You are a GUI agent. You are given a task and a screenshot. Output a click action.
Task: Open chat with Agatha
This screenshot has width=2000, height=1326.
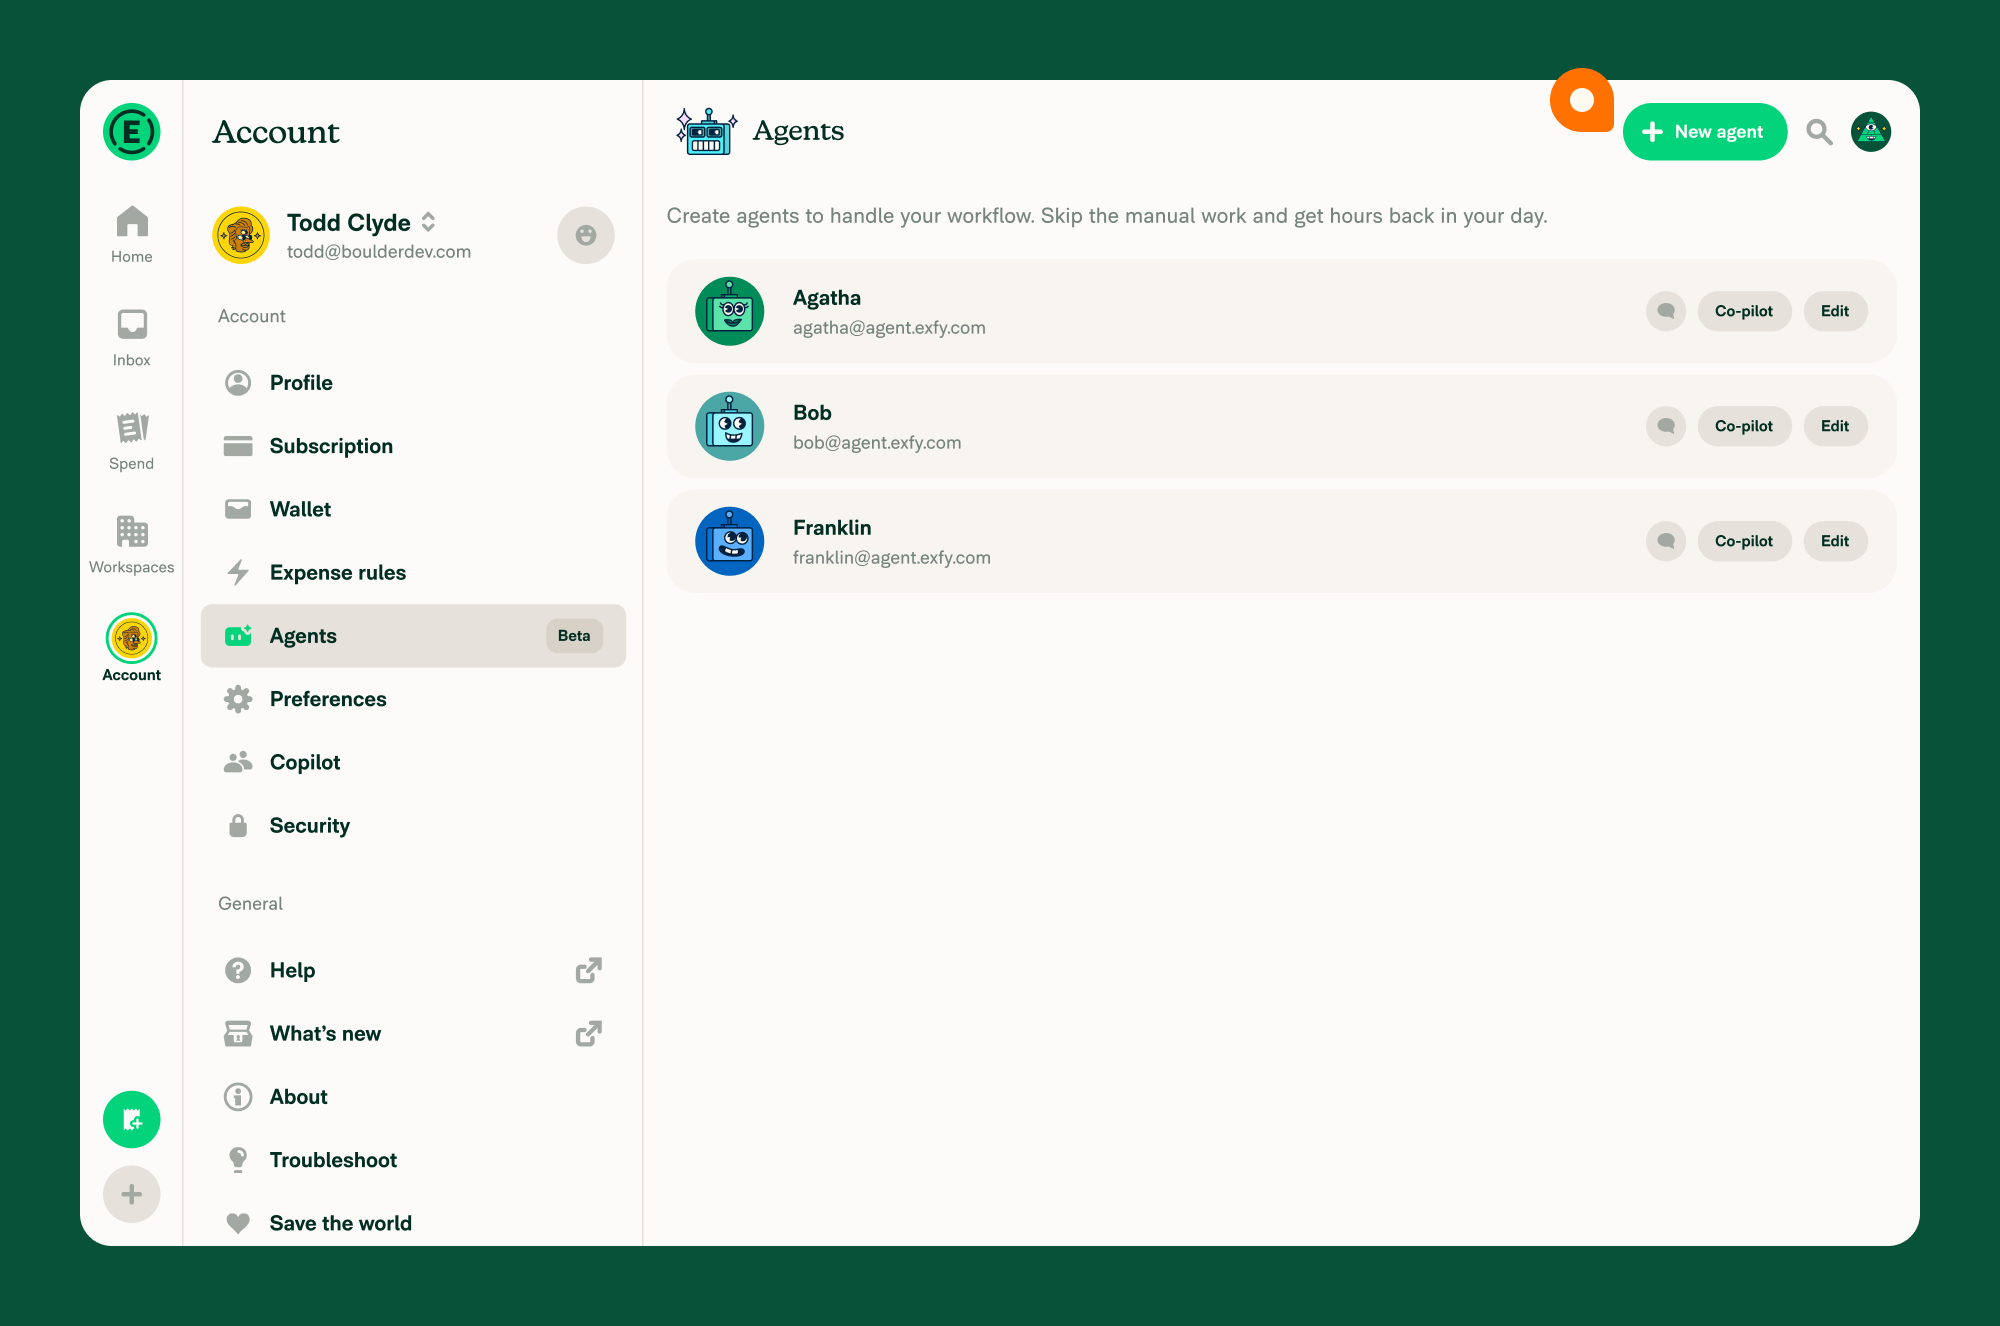coord(1666,311)
